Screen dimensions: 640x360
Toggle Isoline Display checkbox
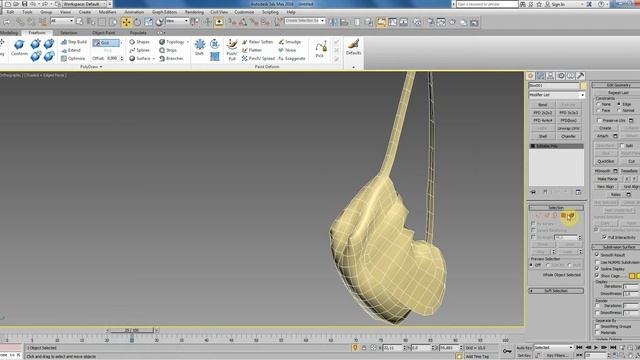(x=597, y=269)
